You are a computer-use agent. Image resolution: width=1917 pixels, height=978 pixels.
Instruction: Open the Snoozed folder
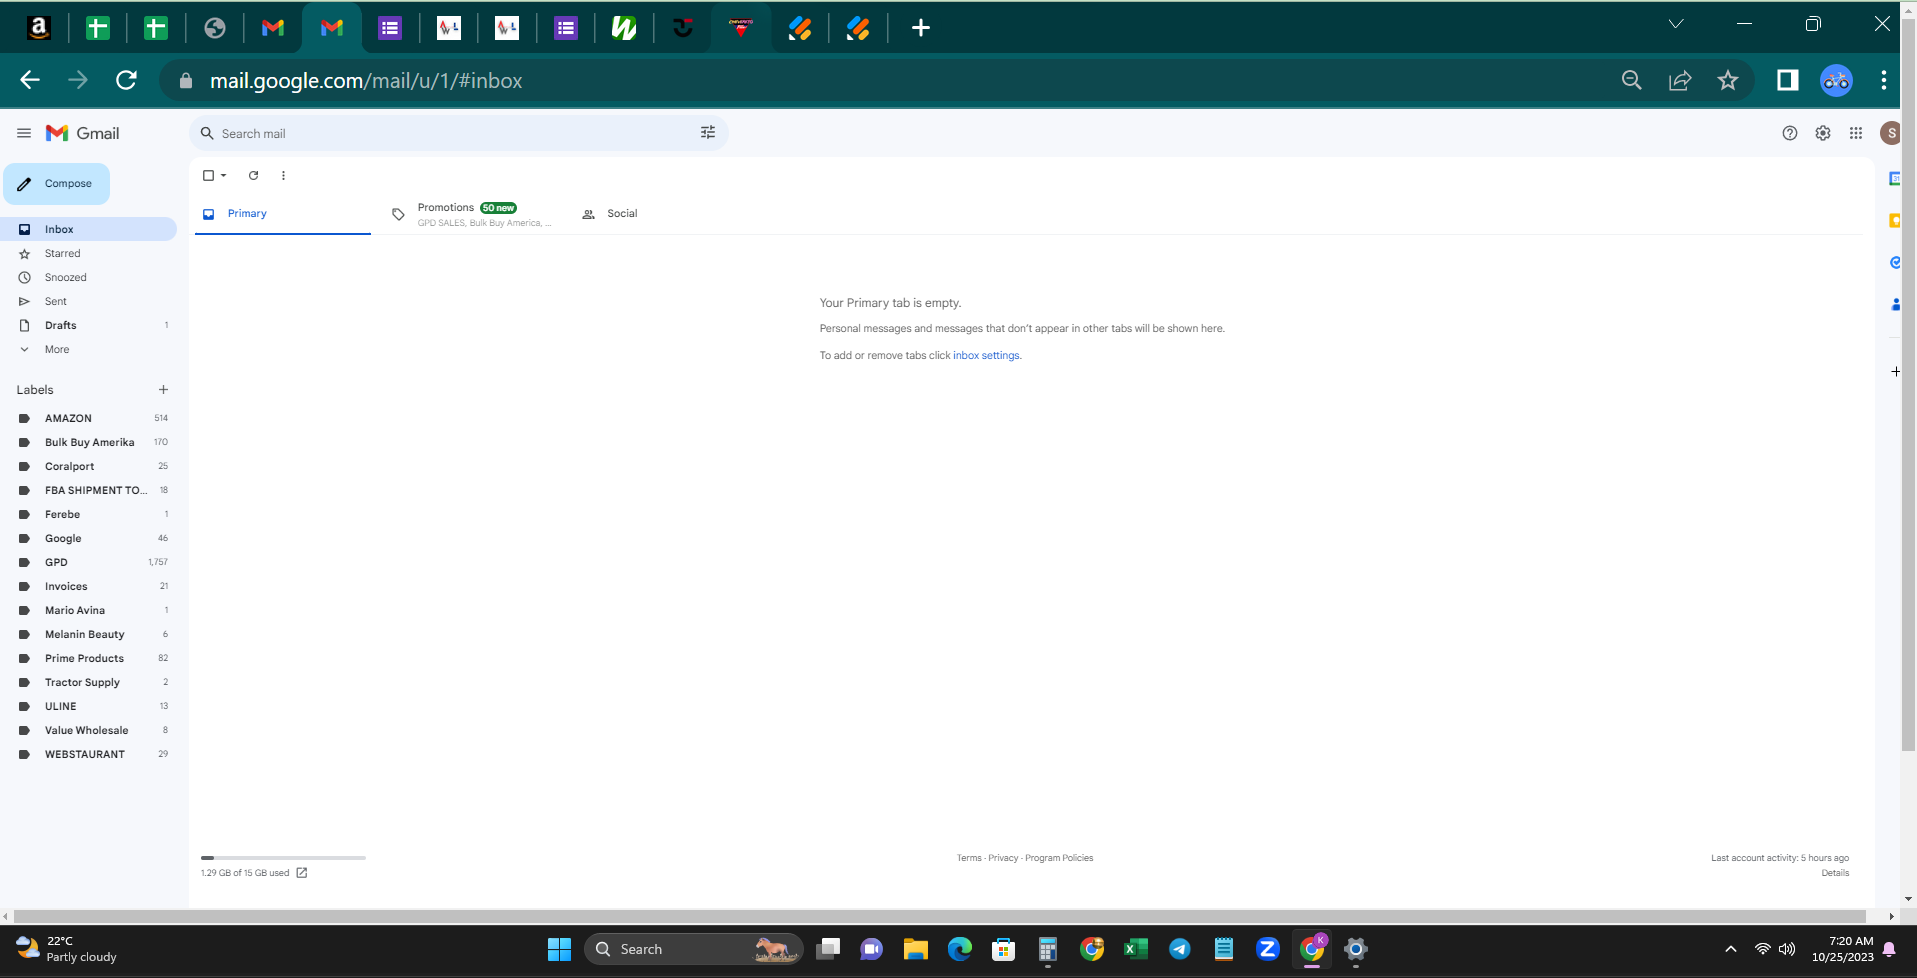tap(88, 277)
